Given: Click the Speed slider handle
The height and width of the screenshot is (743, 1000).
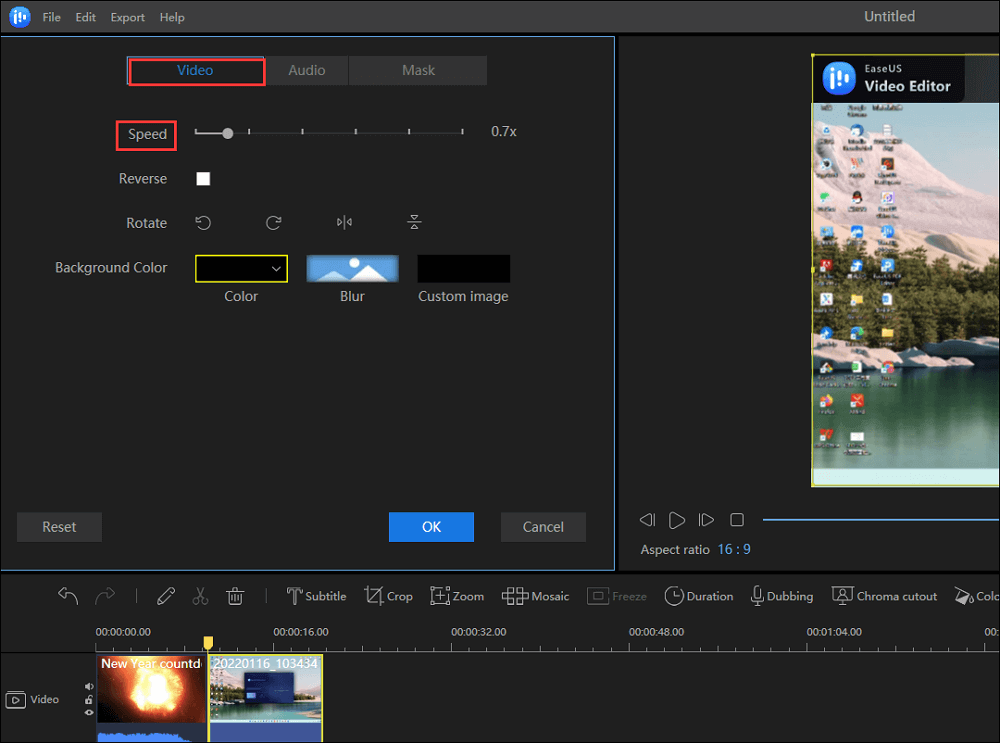Looking at the screenshot, I should 228,132.
